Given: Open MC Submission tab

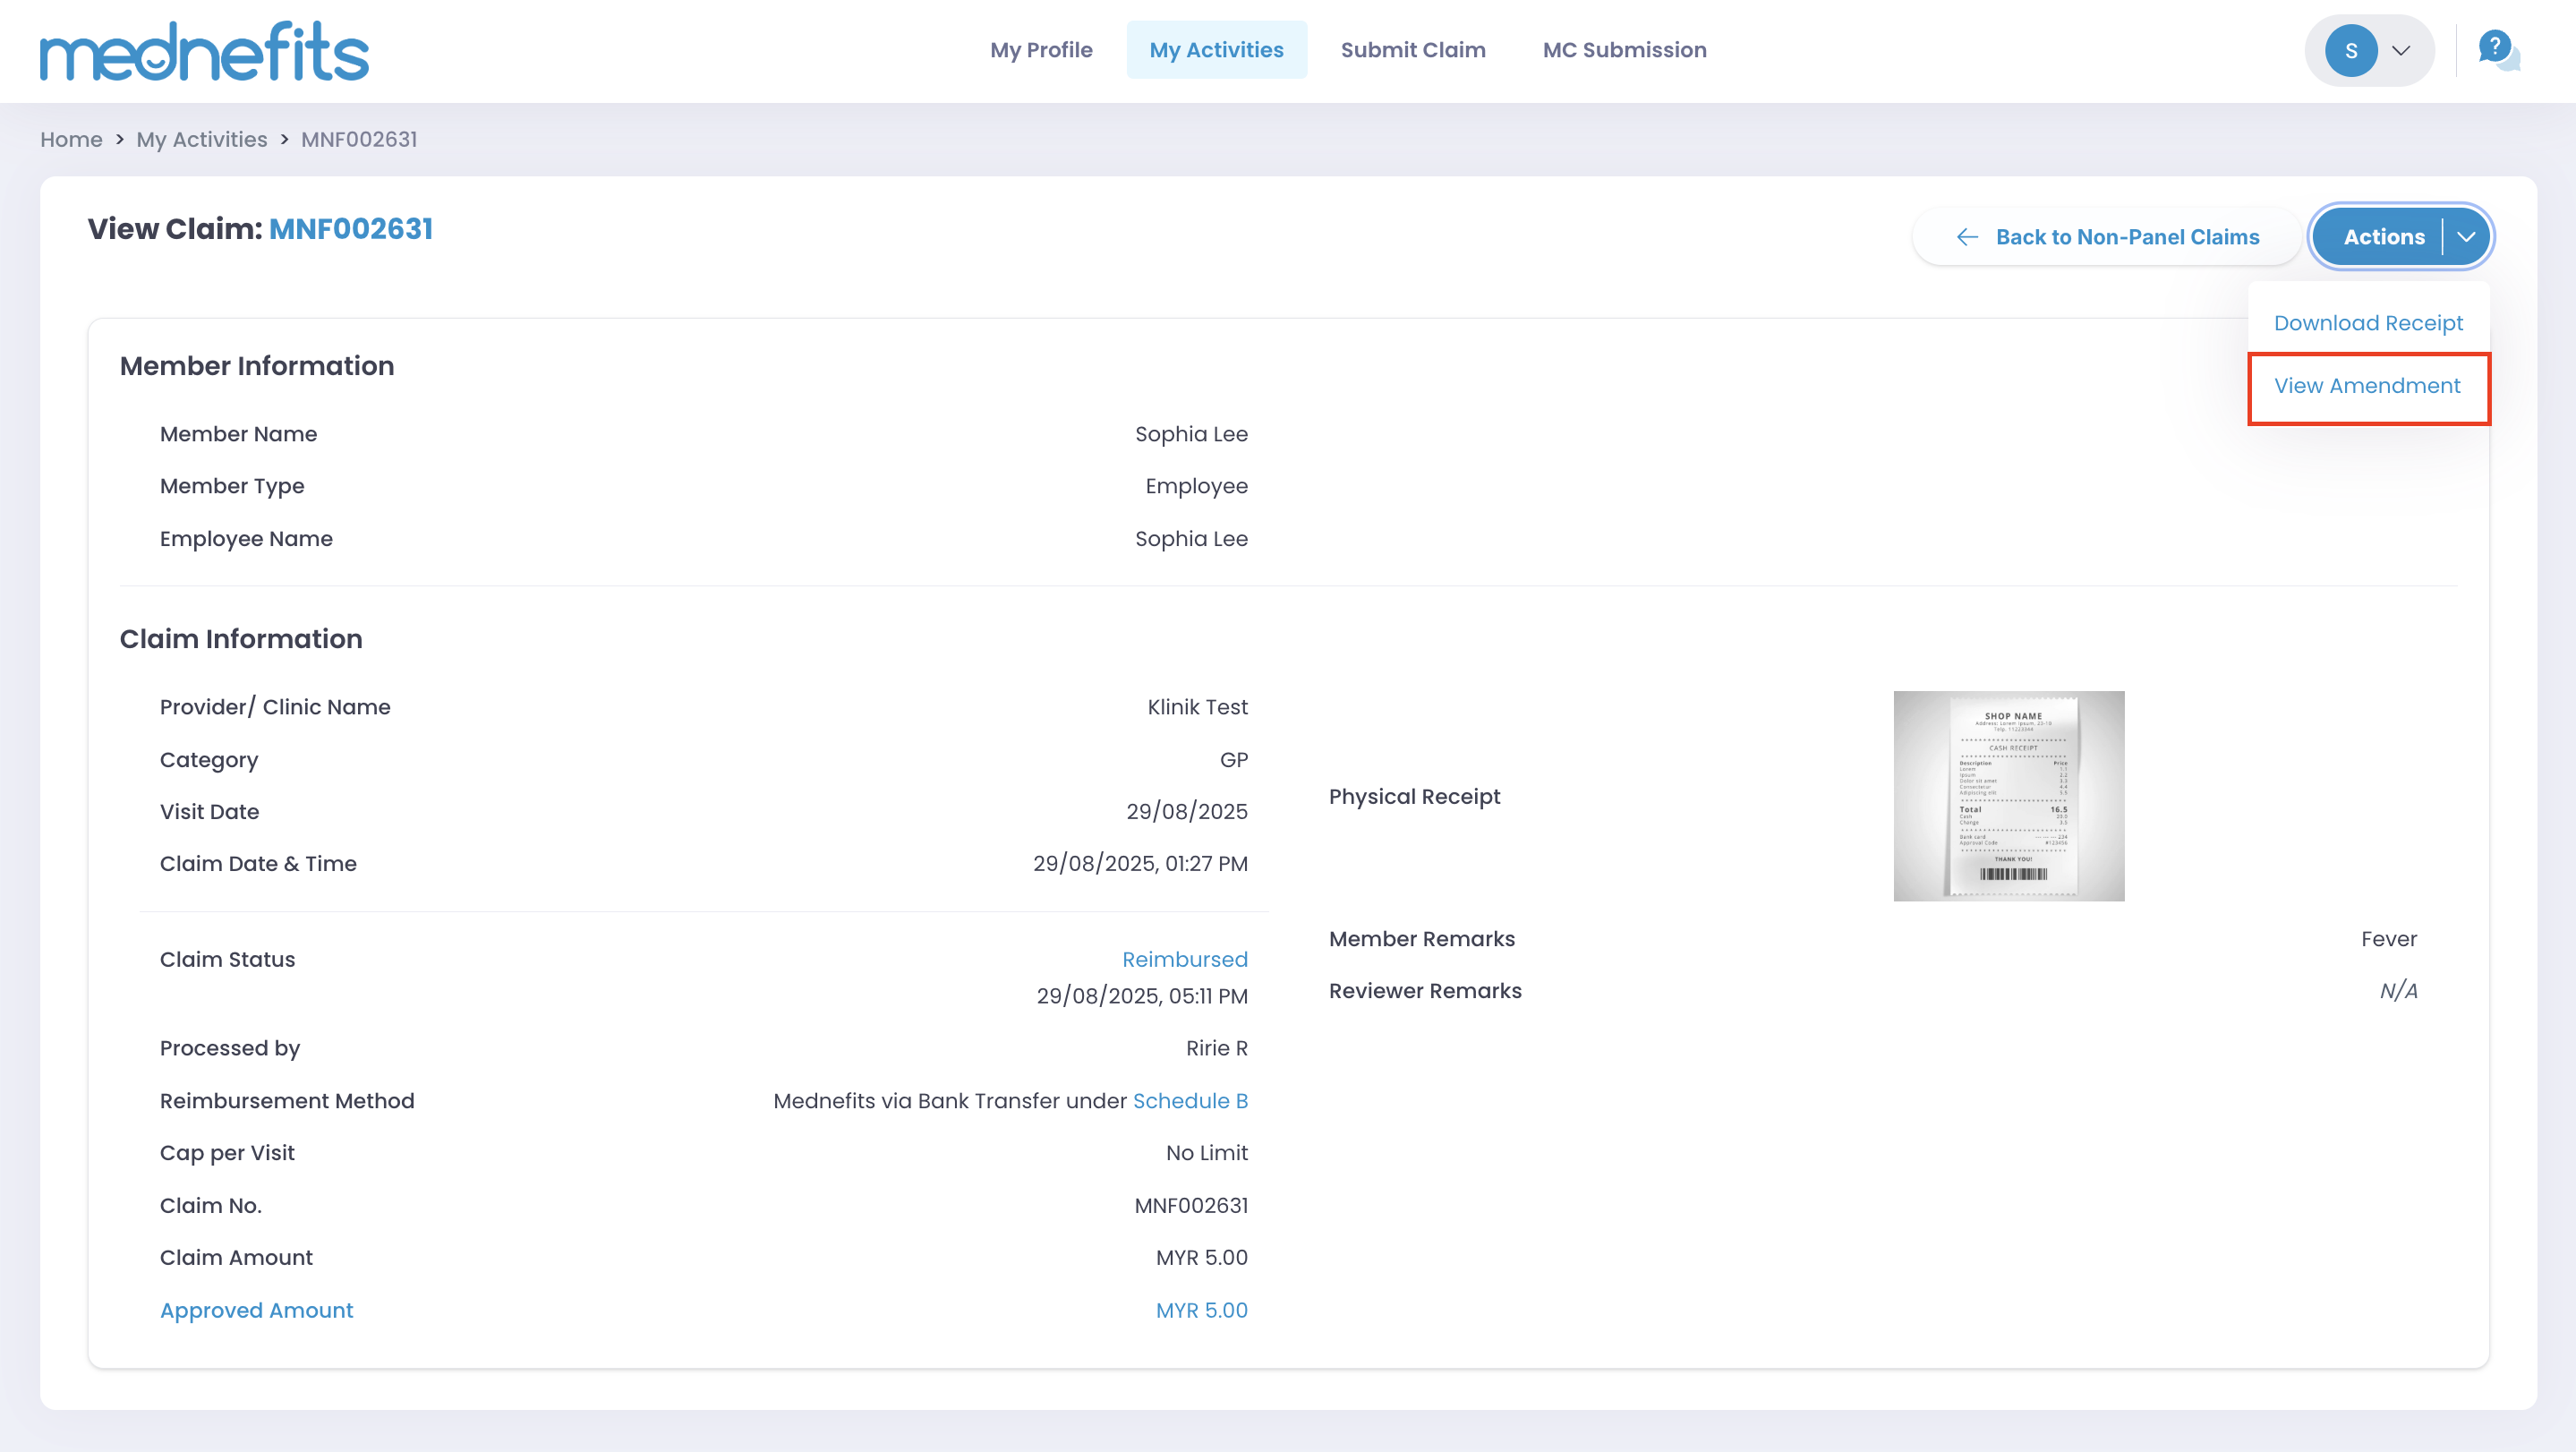Looking at the screenshot, I should pyautogui.click(x=1623, y=50).
